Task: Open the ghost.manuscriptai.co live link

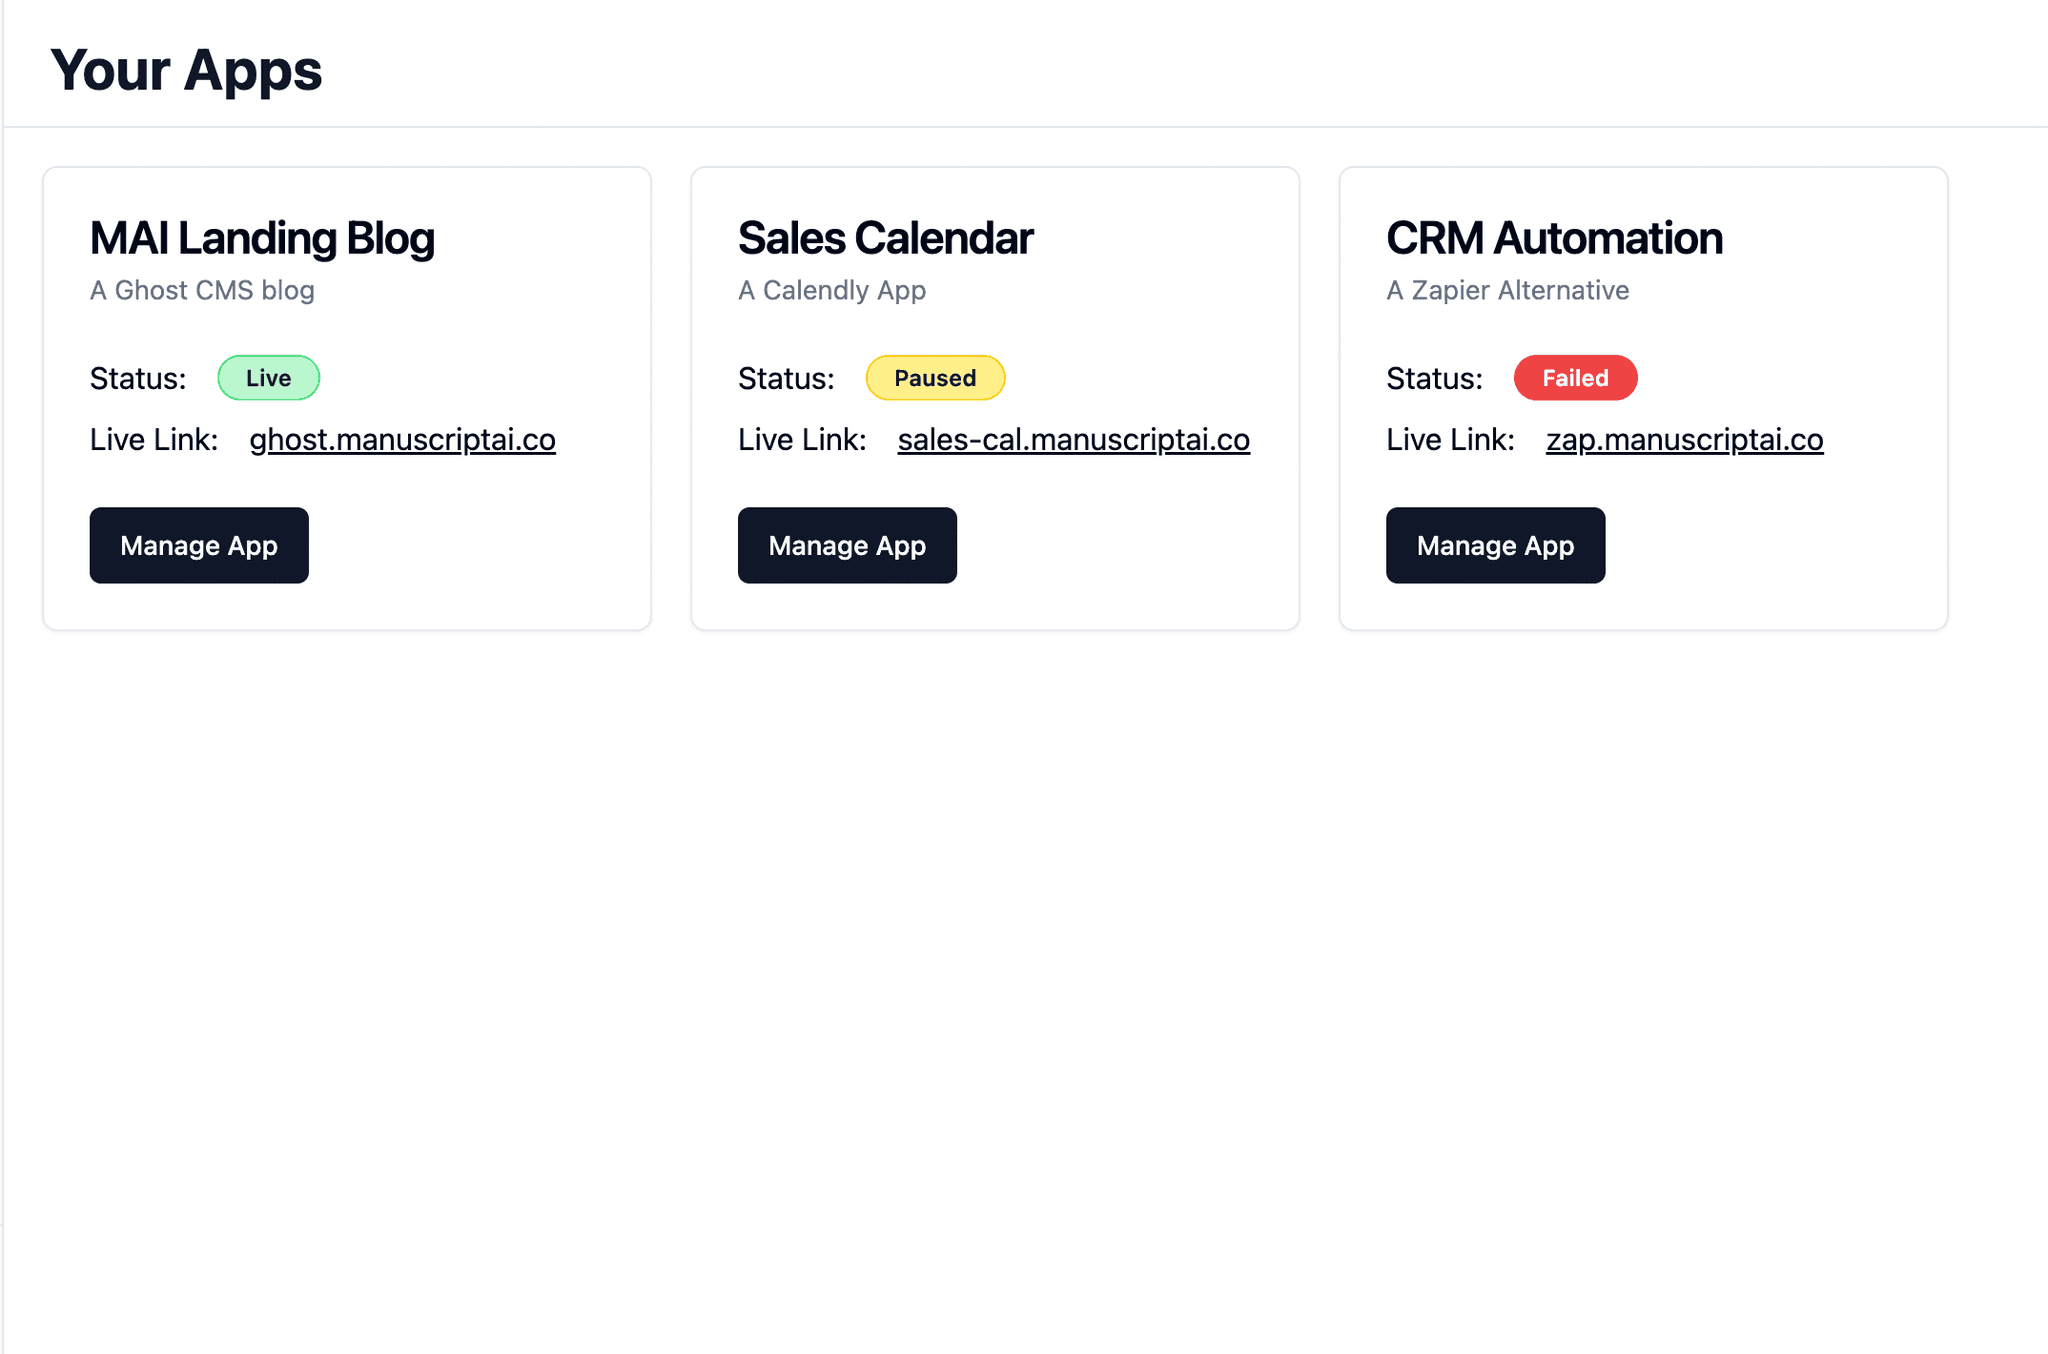Action: (402, 440)
